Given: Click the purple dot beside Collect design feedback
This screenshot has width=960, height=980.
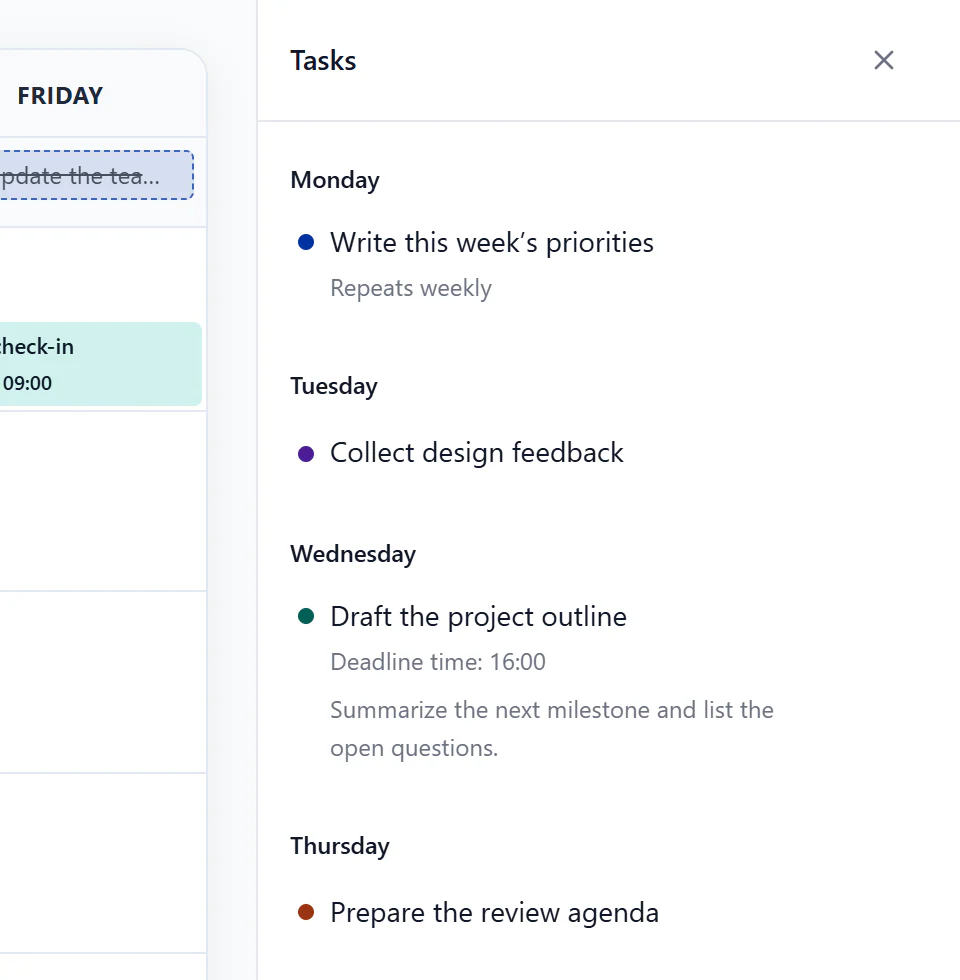Looking at the screenshot, I should 306,453.
